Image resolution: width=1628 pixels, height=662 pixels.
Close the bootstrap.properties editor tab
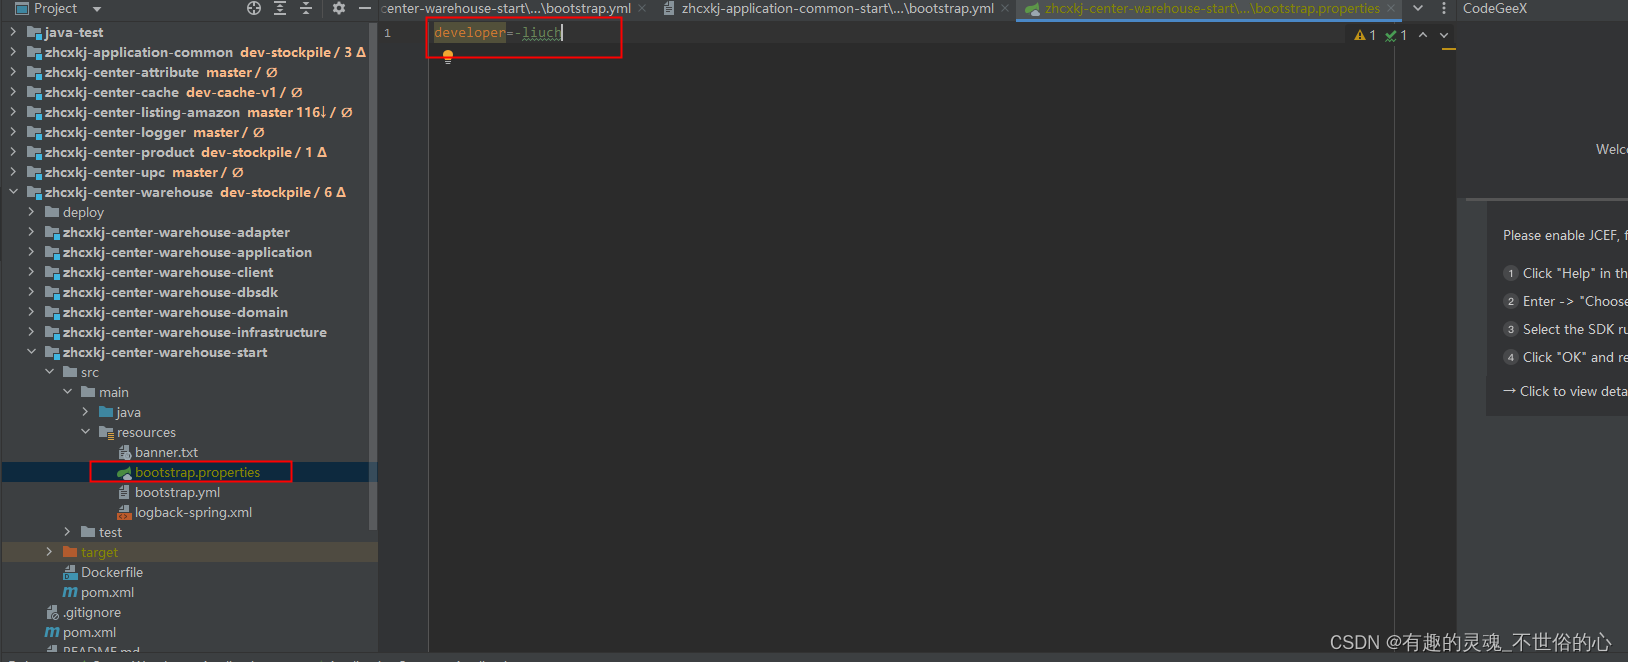(x=1391, y=8)
